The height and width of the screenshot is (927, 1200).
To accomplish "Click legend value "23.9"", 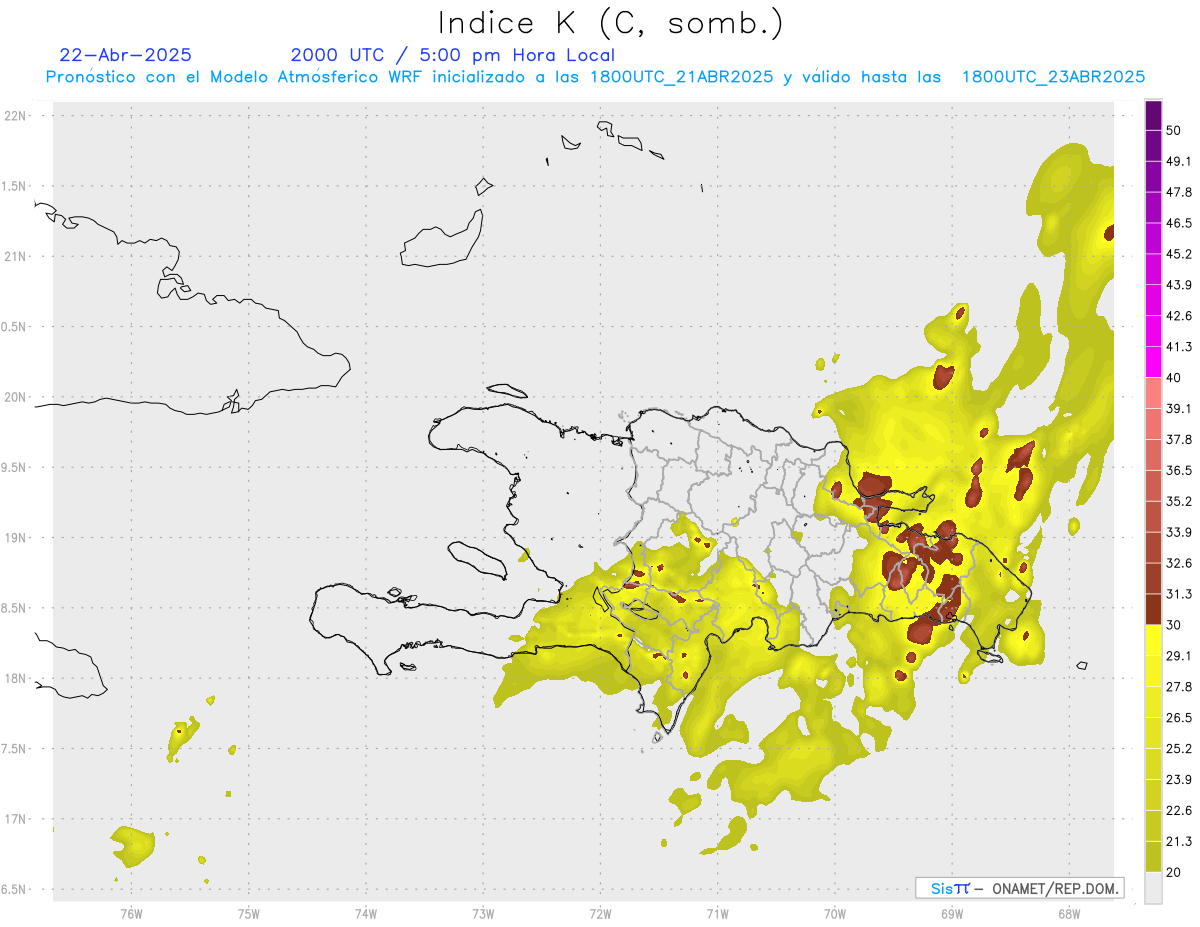I will (x=1179, y=779).
